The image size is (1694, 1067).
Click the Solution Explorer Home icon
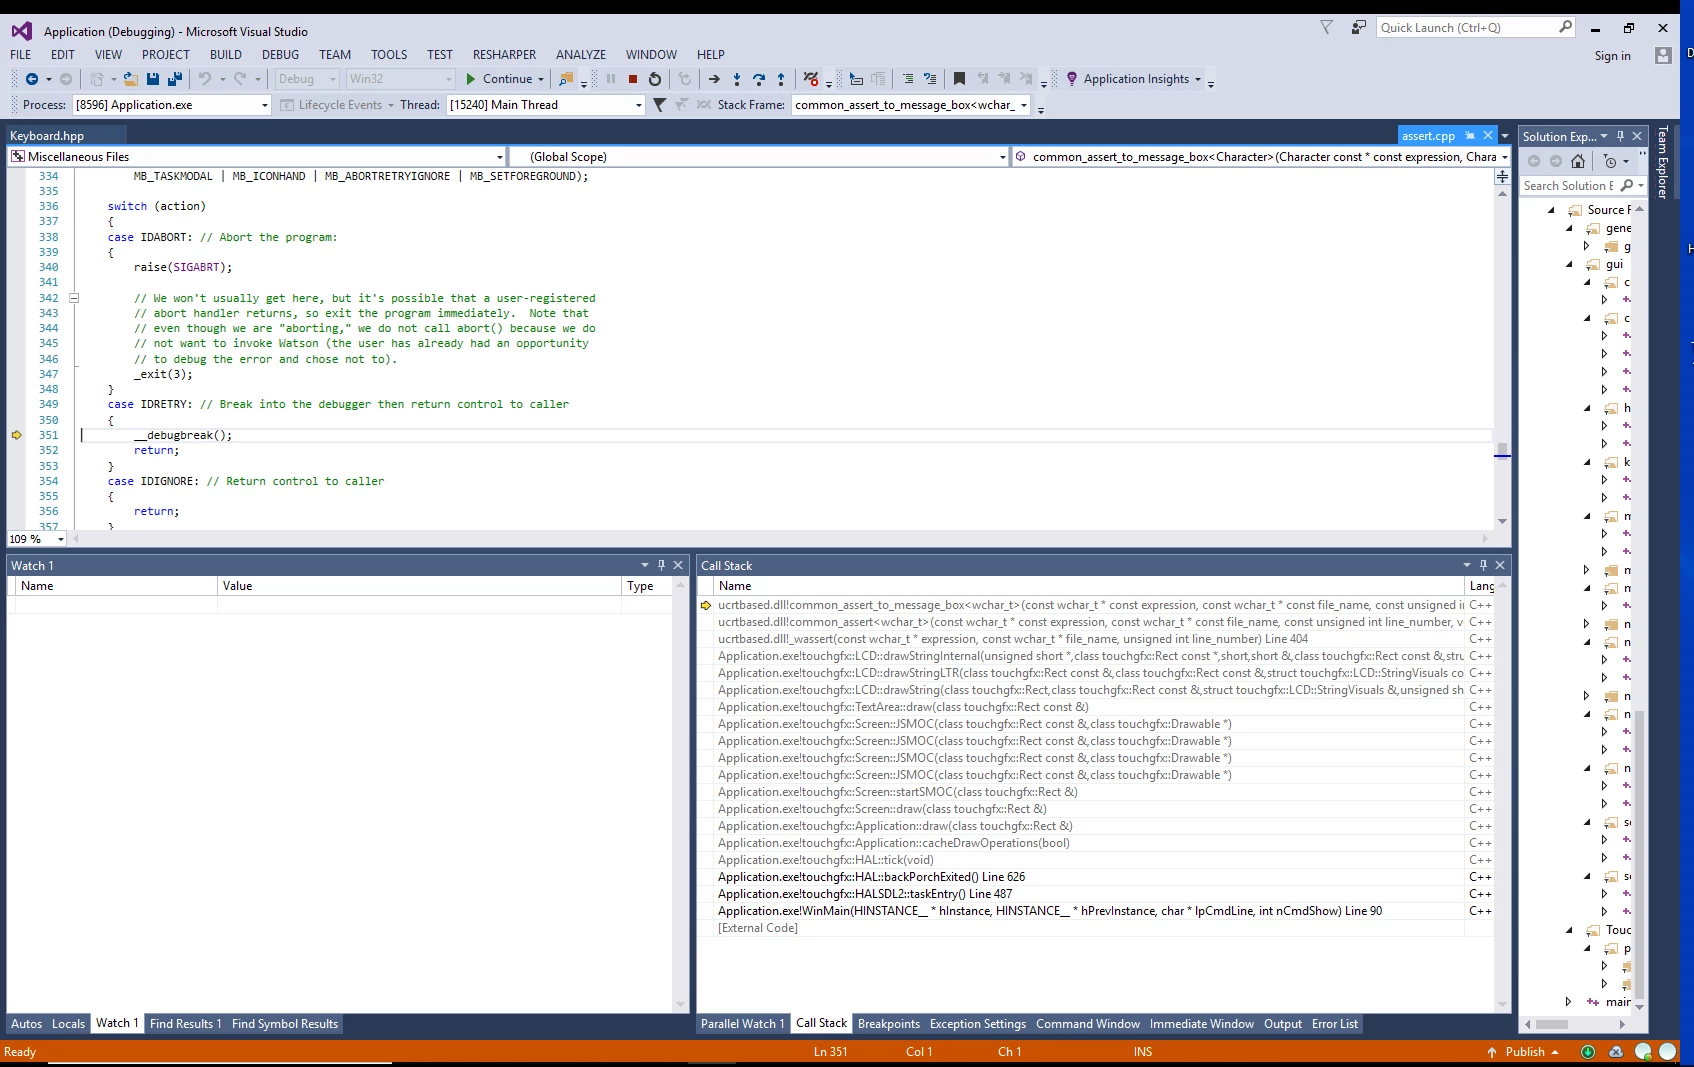pos(1578,161)
